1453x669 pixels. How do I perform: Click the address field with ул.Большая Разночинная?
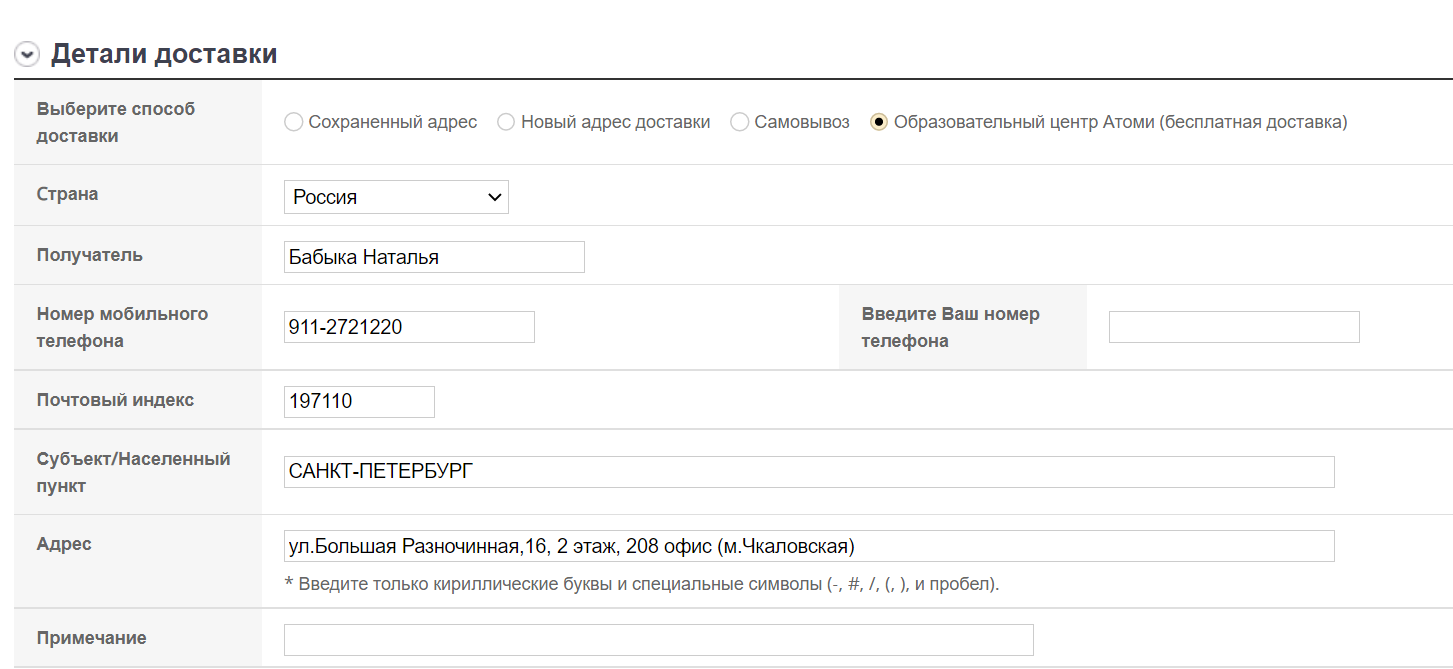(x=808, y=546)
